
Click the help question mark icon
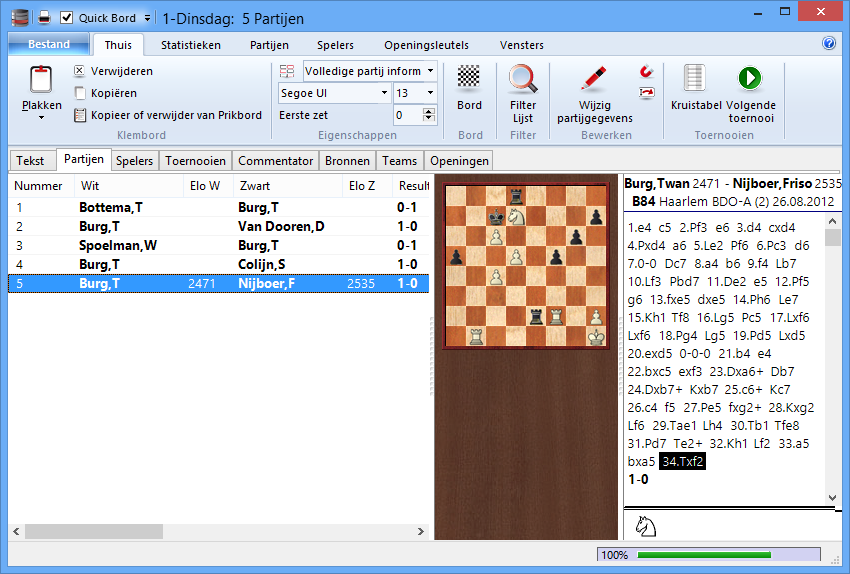[x=829, y=43]
